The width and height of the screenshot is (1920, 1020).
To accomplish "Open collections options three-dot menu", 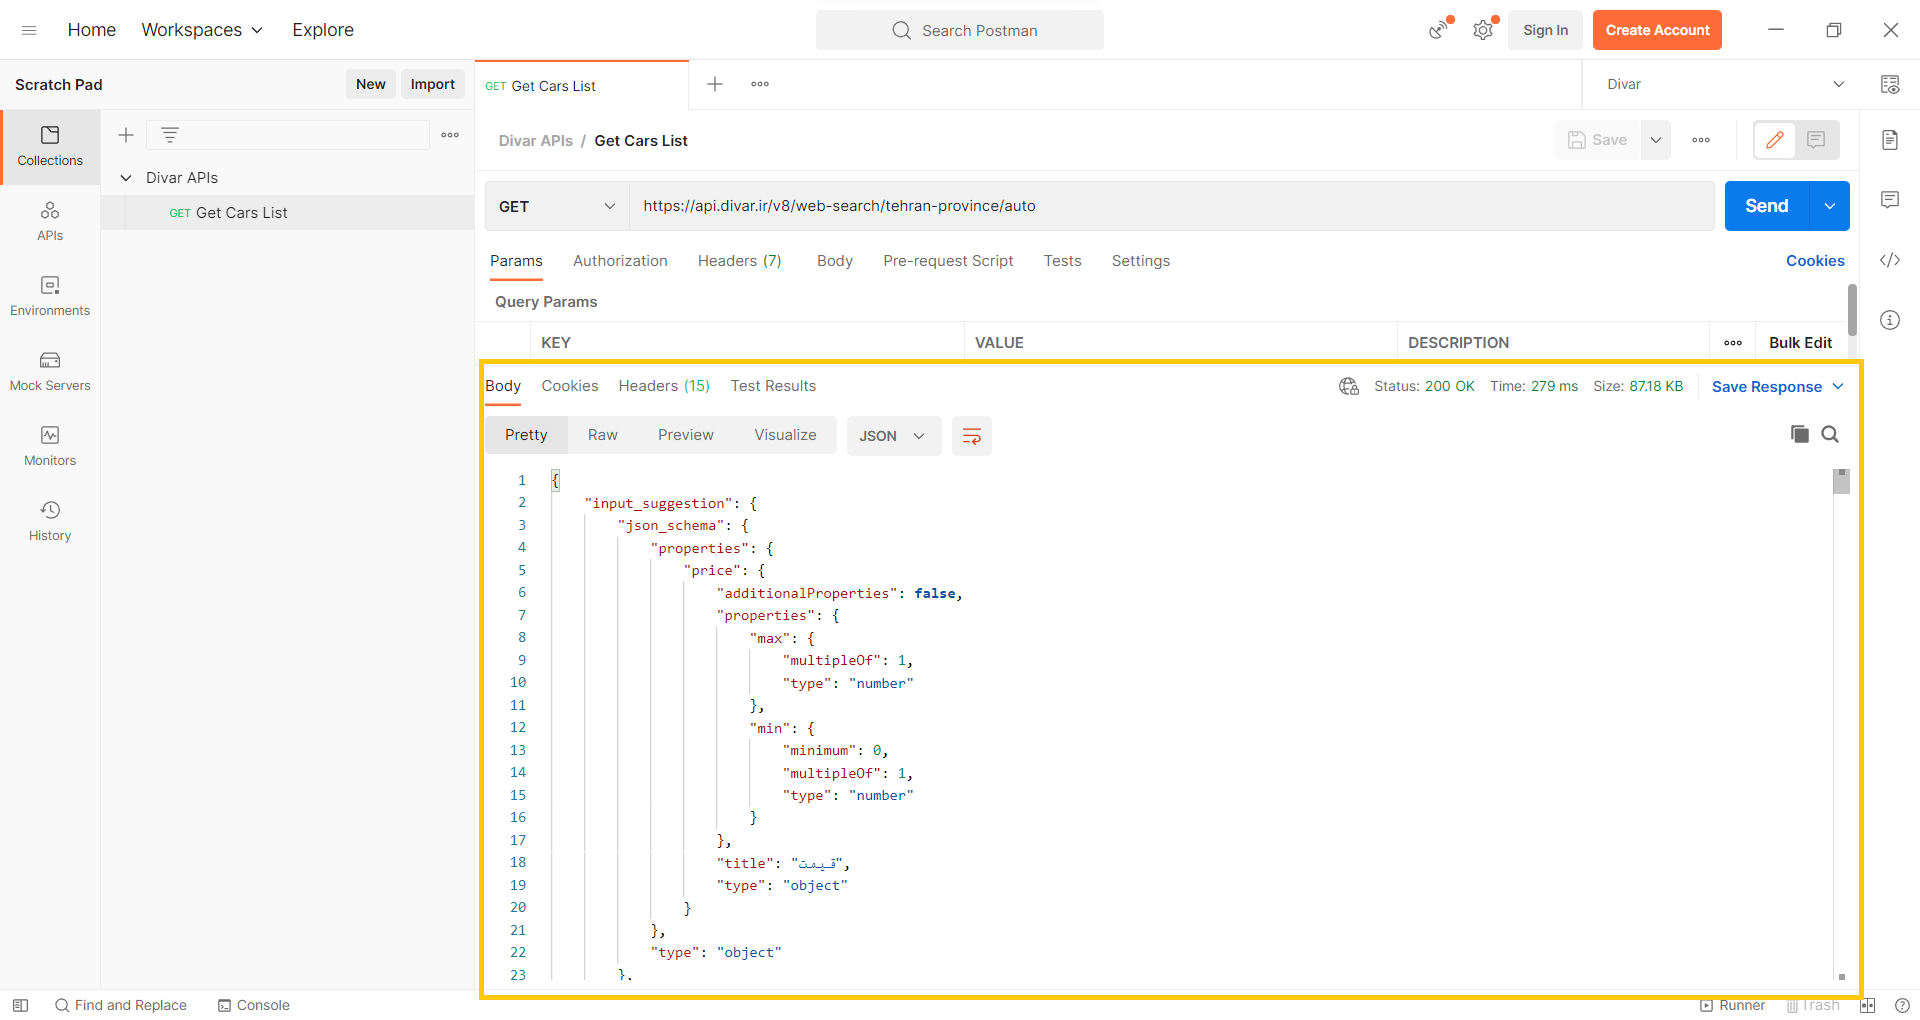I will point(450,135).
